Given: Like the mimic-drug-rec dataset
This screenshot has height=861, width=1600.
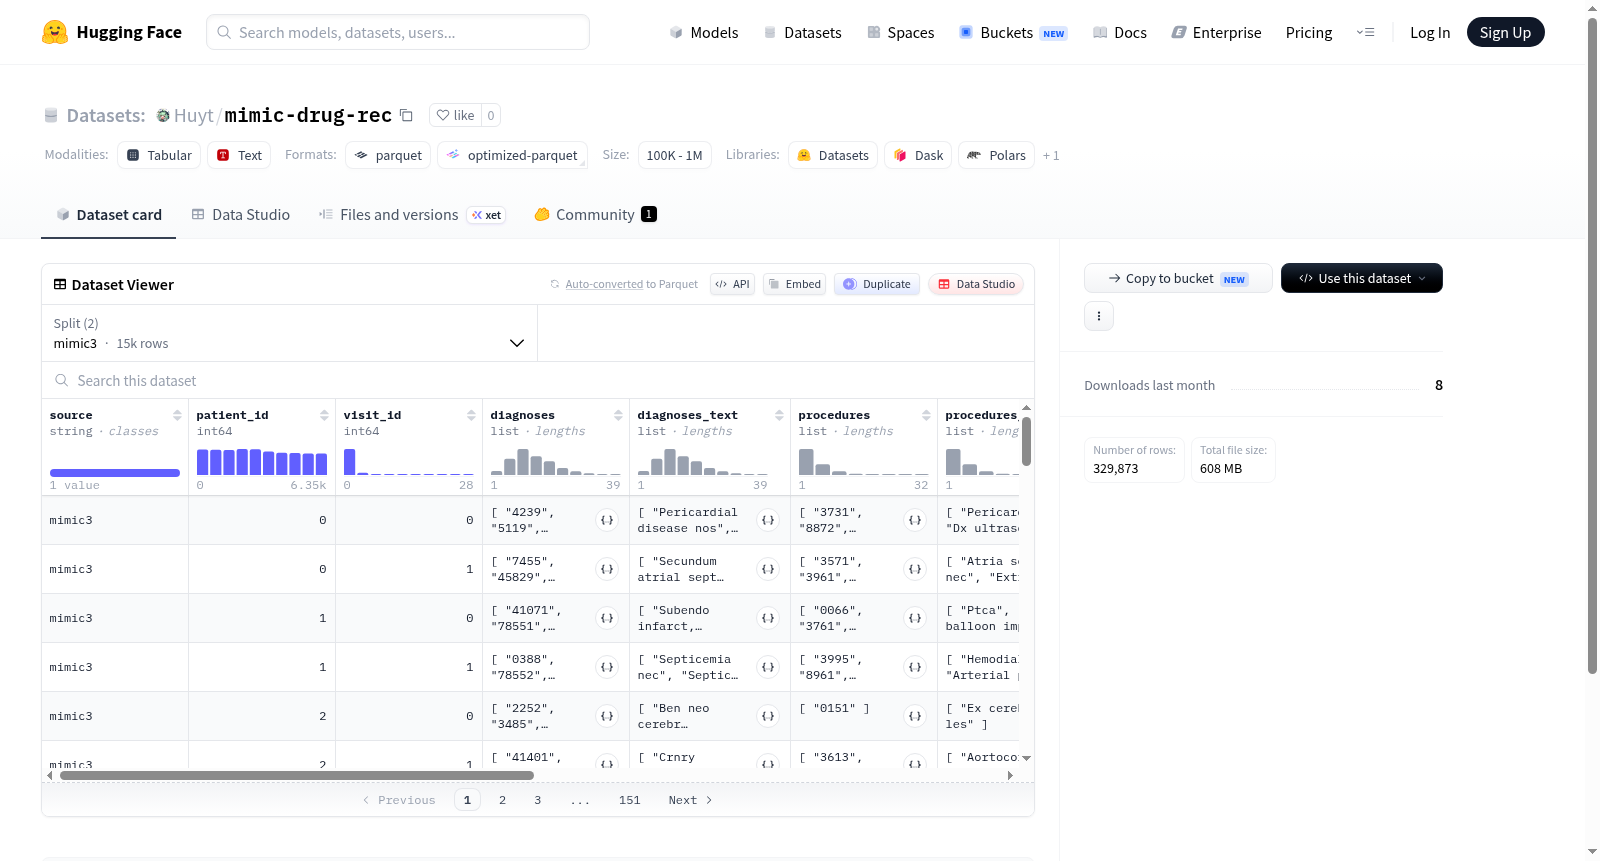Looking at the screenshot, I should [x=455, y=115].
